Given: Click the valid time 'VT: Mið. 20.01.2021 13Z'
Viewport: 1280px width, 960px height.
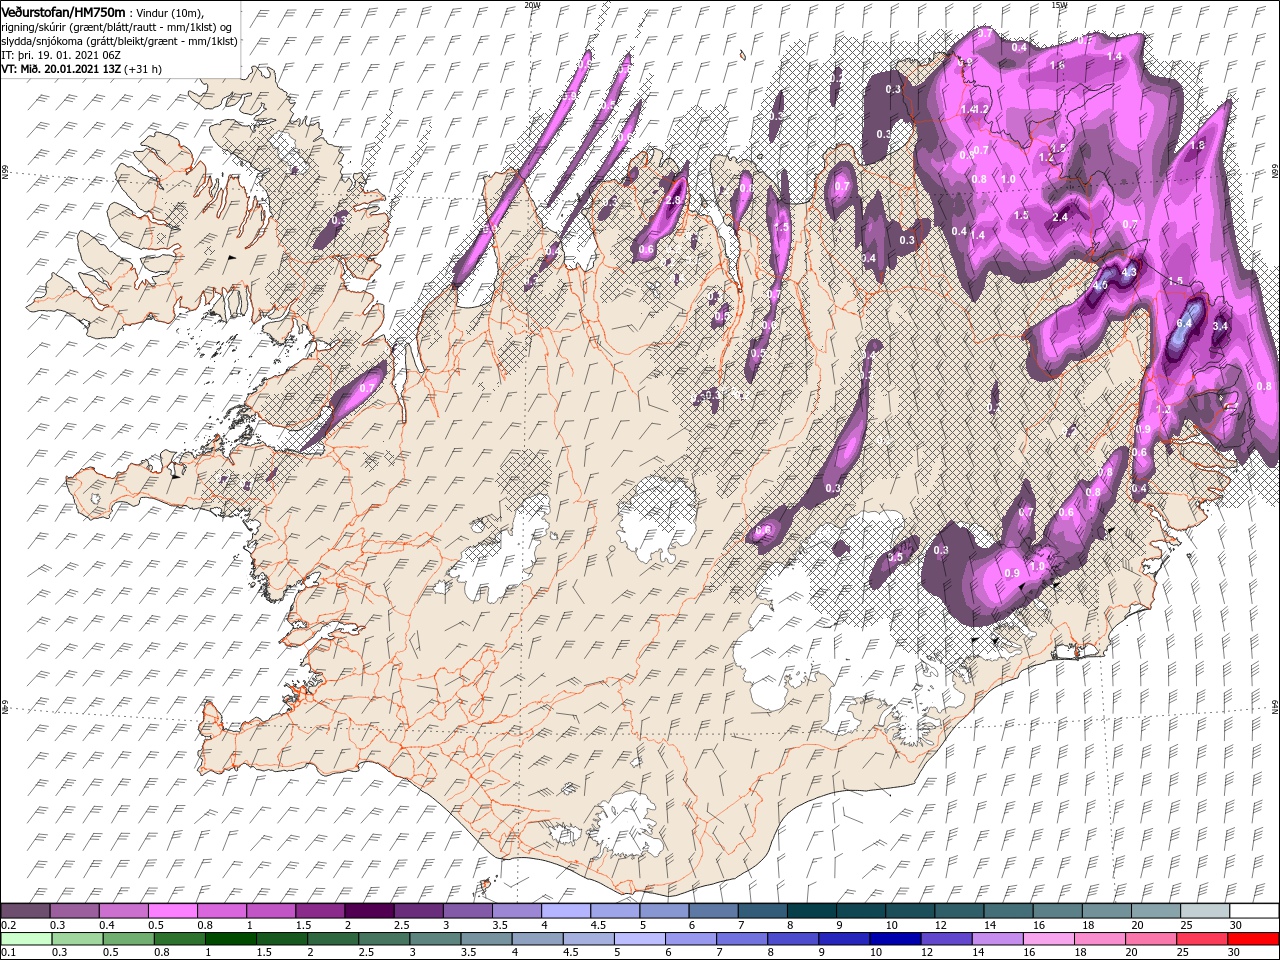Looking at the screenshot, I should tap(61, 69).
